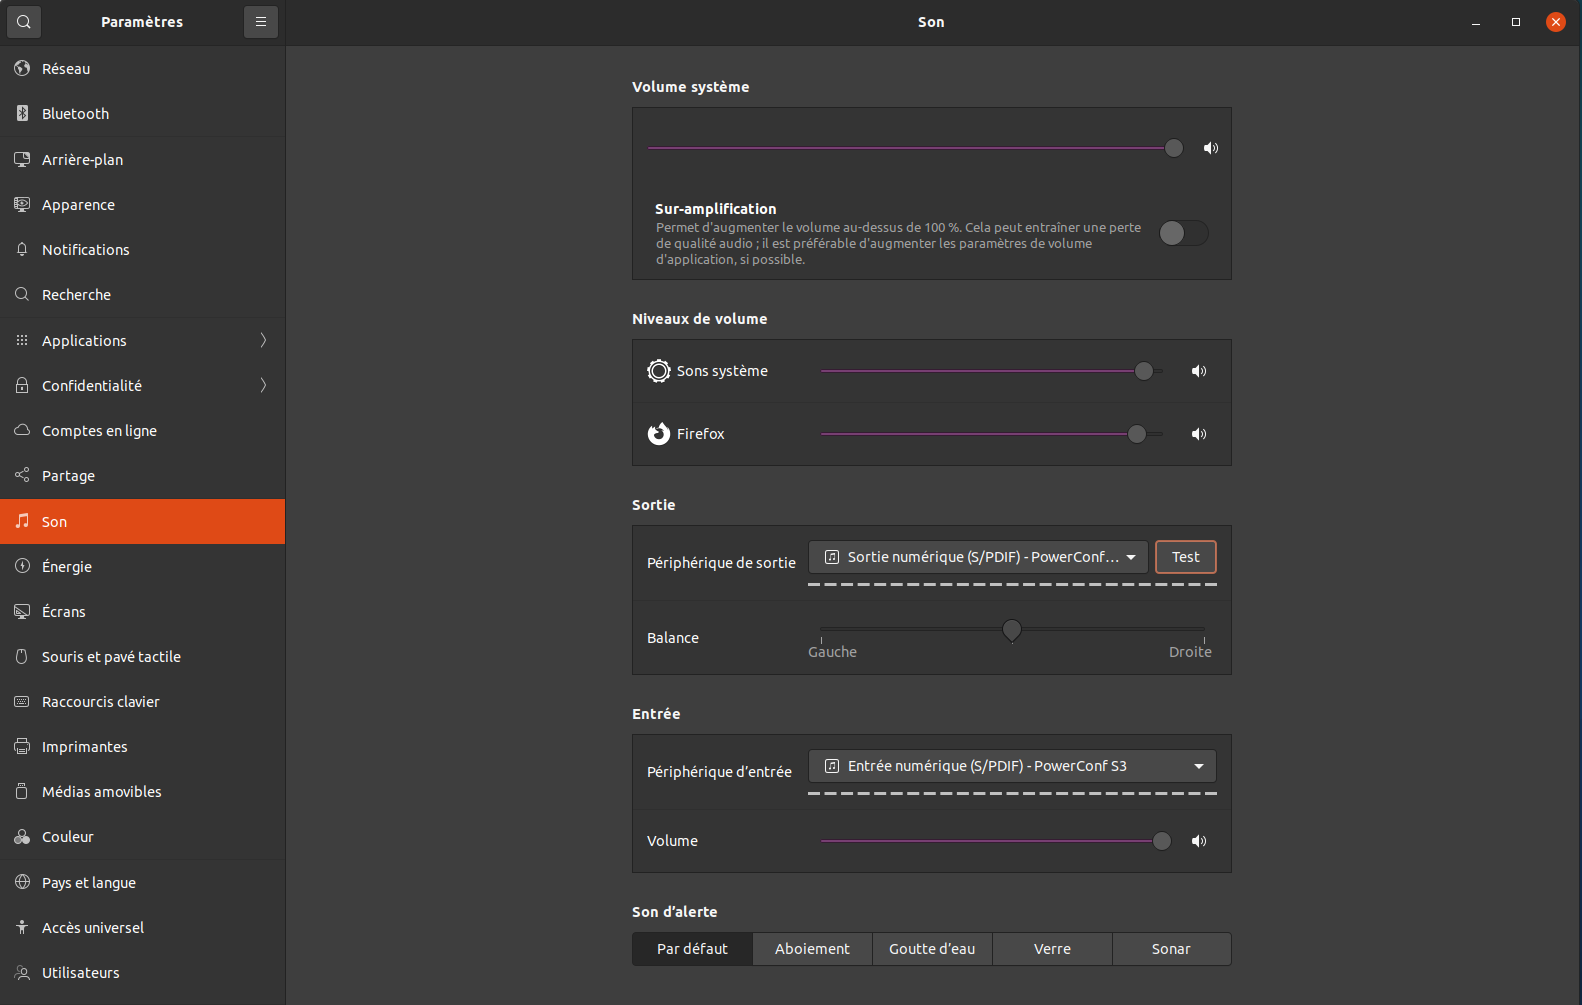This screenshot has width=1582, height=1005.
Task: Go to the Énergie settings section
Action: 67,567
